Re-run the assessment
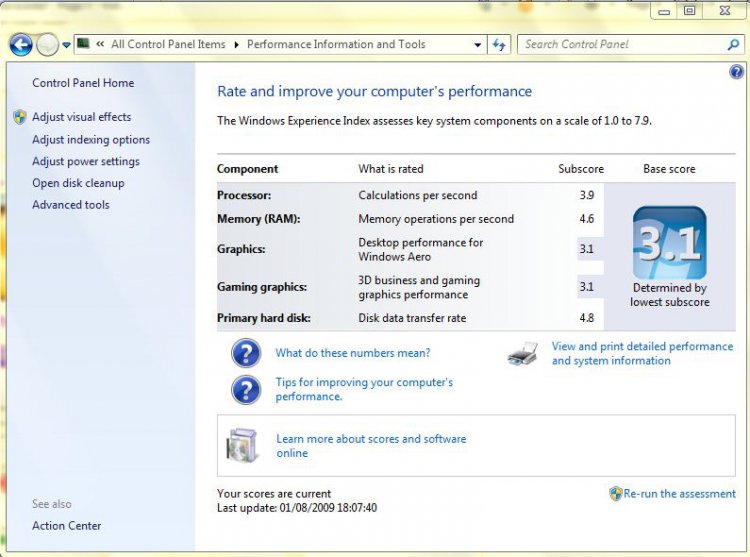 pyautogui.click(x=679, y=493)
